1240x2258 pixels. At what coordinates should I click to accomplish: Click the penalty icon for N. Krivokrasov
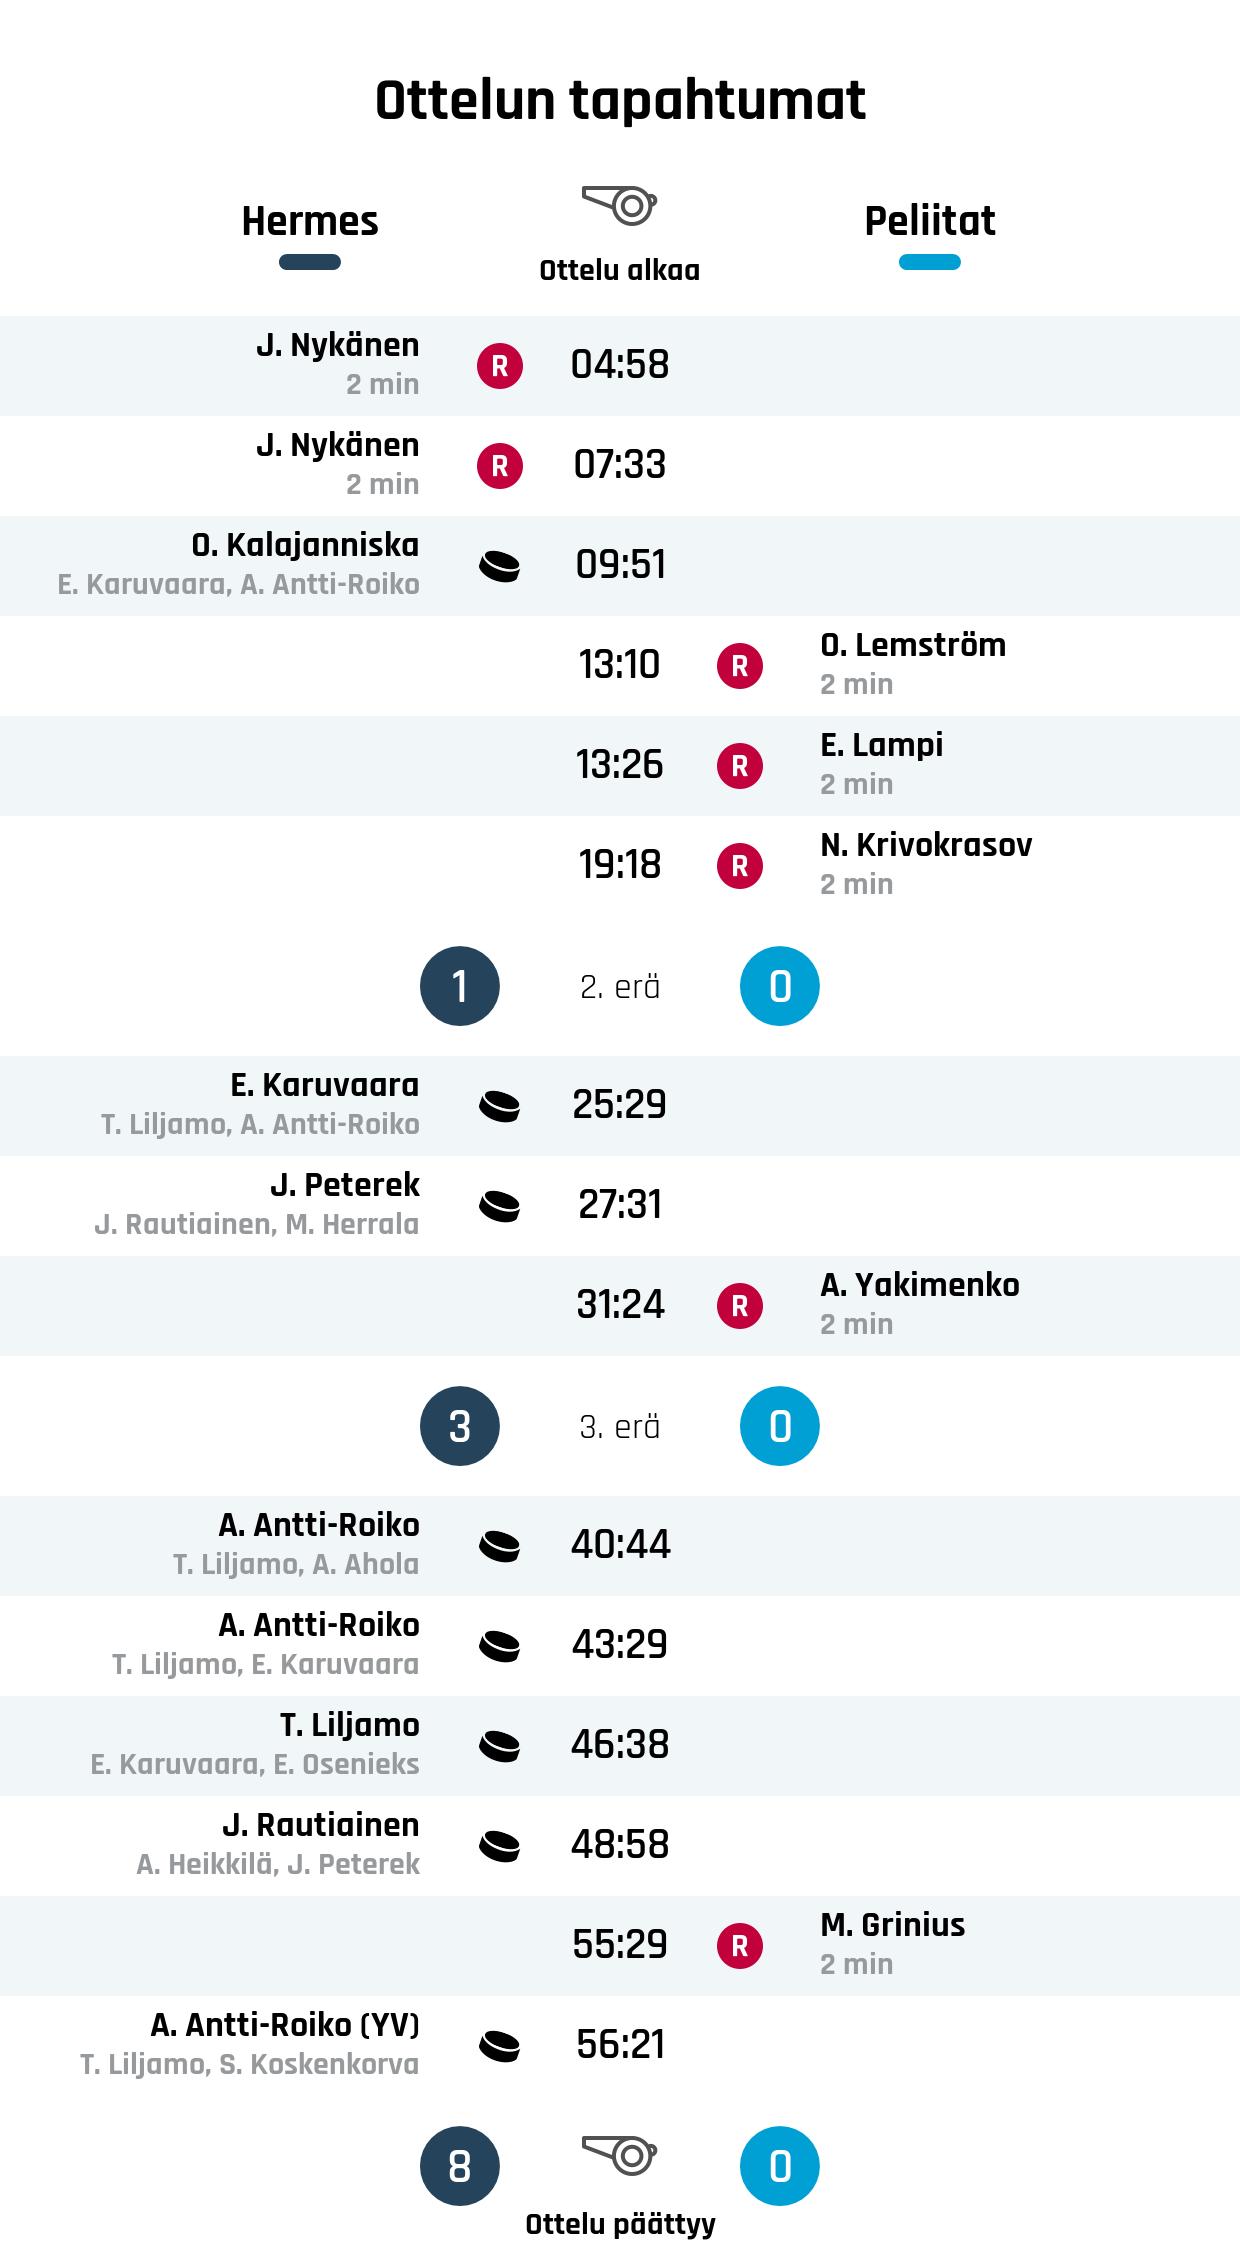click(x=740, y=866)
